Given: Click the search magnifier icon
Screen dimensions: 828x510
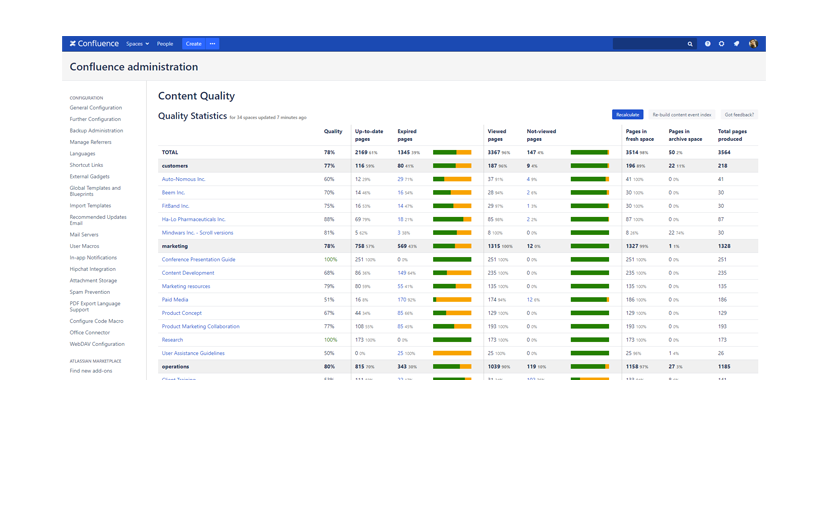Looking at the screenshot, I should click(690, 44).
